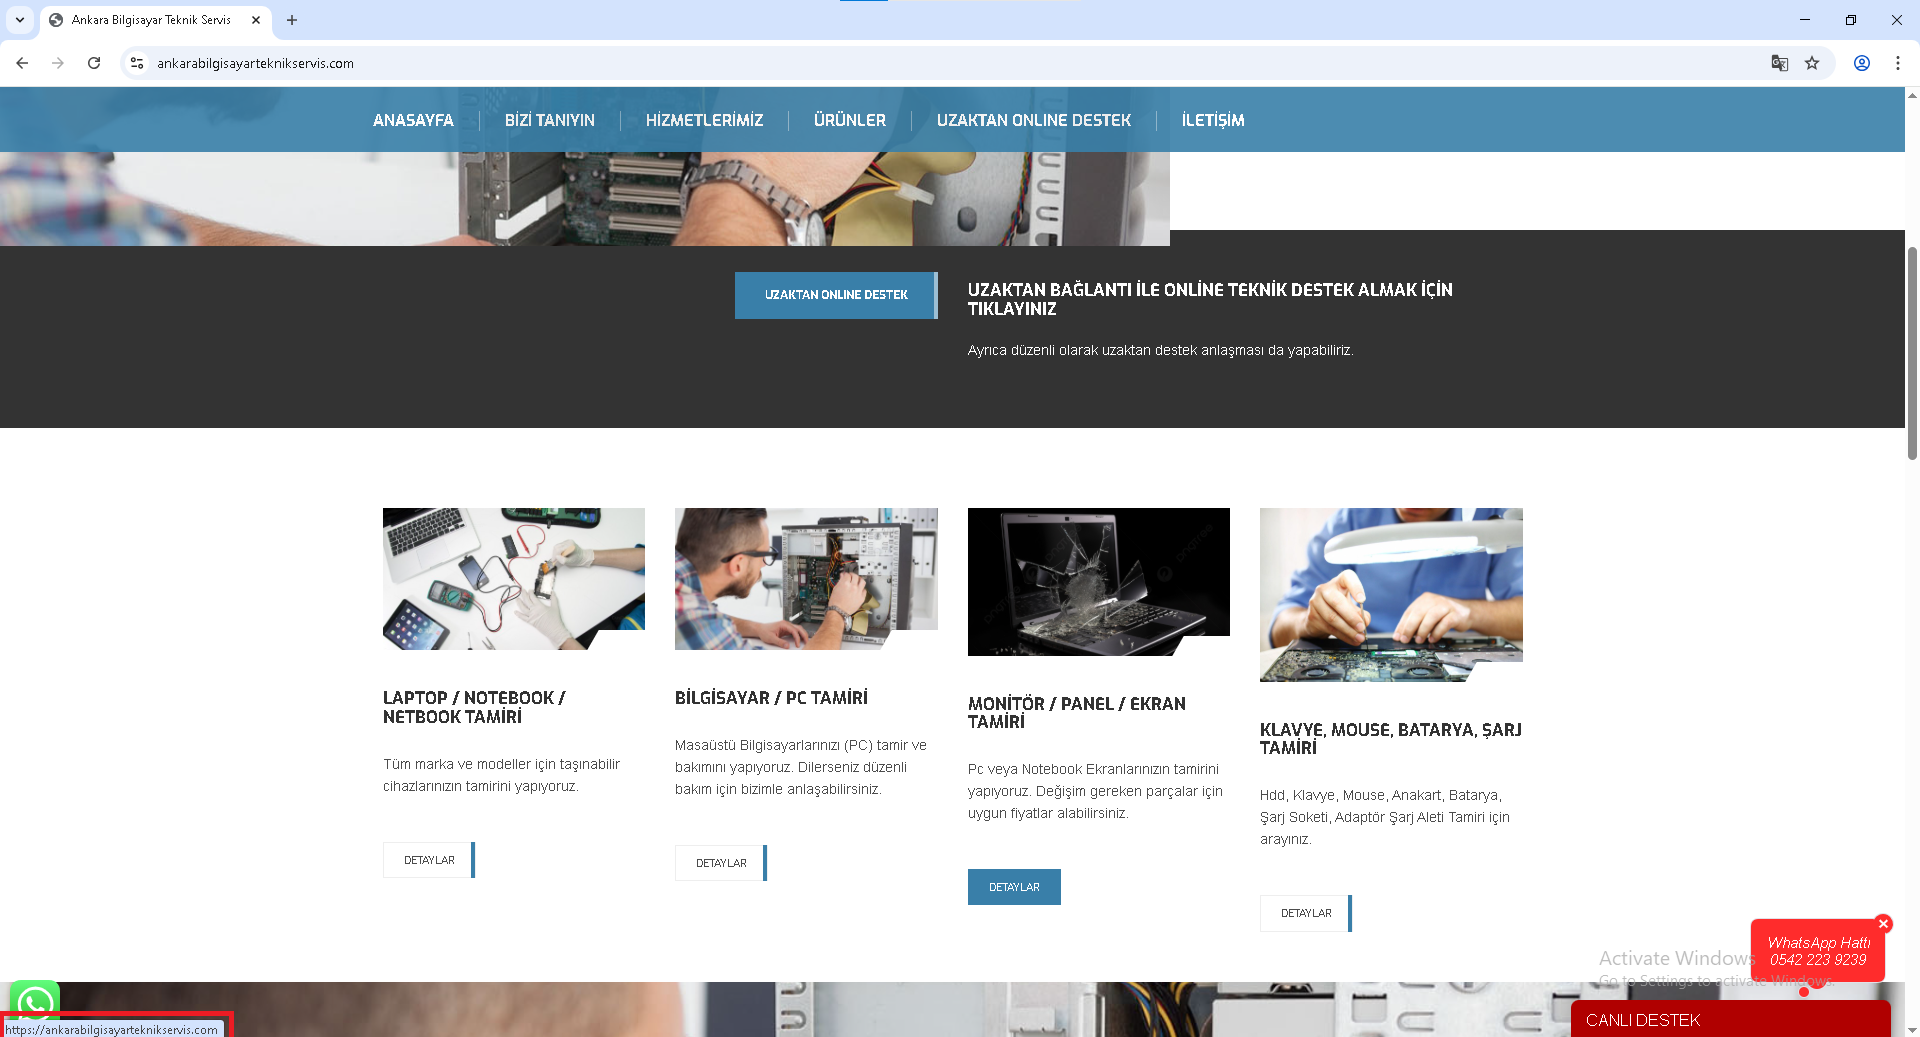
Task: Close the WhatsApp Hattı popup bubble
Action: tap(1883, 924)
